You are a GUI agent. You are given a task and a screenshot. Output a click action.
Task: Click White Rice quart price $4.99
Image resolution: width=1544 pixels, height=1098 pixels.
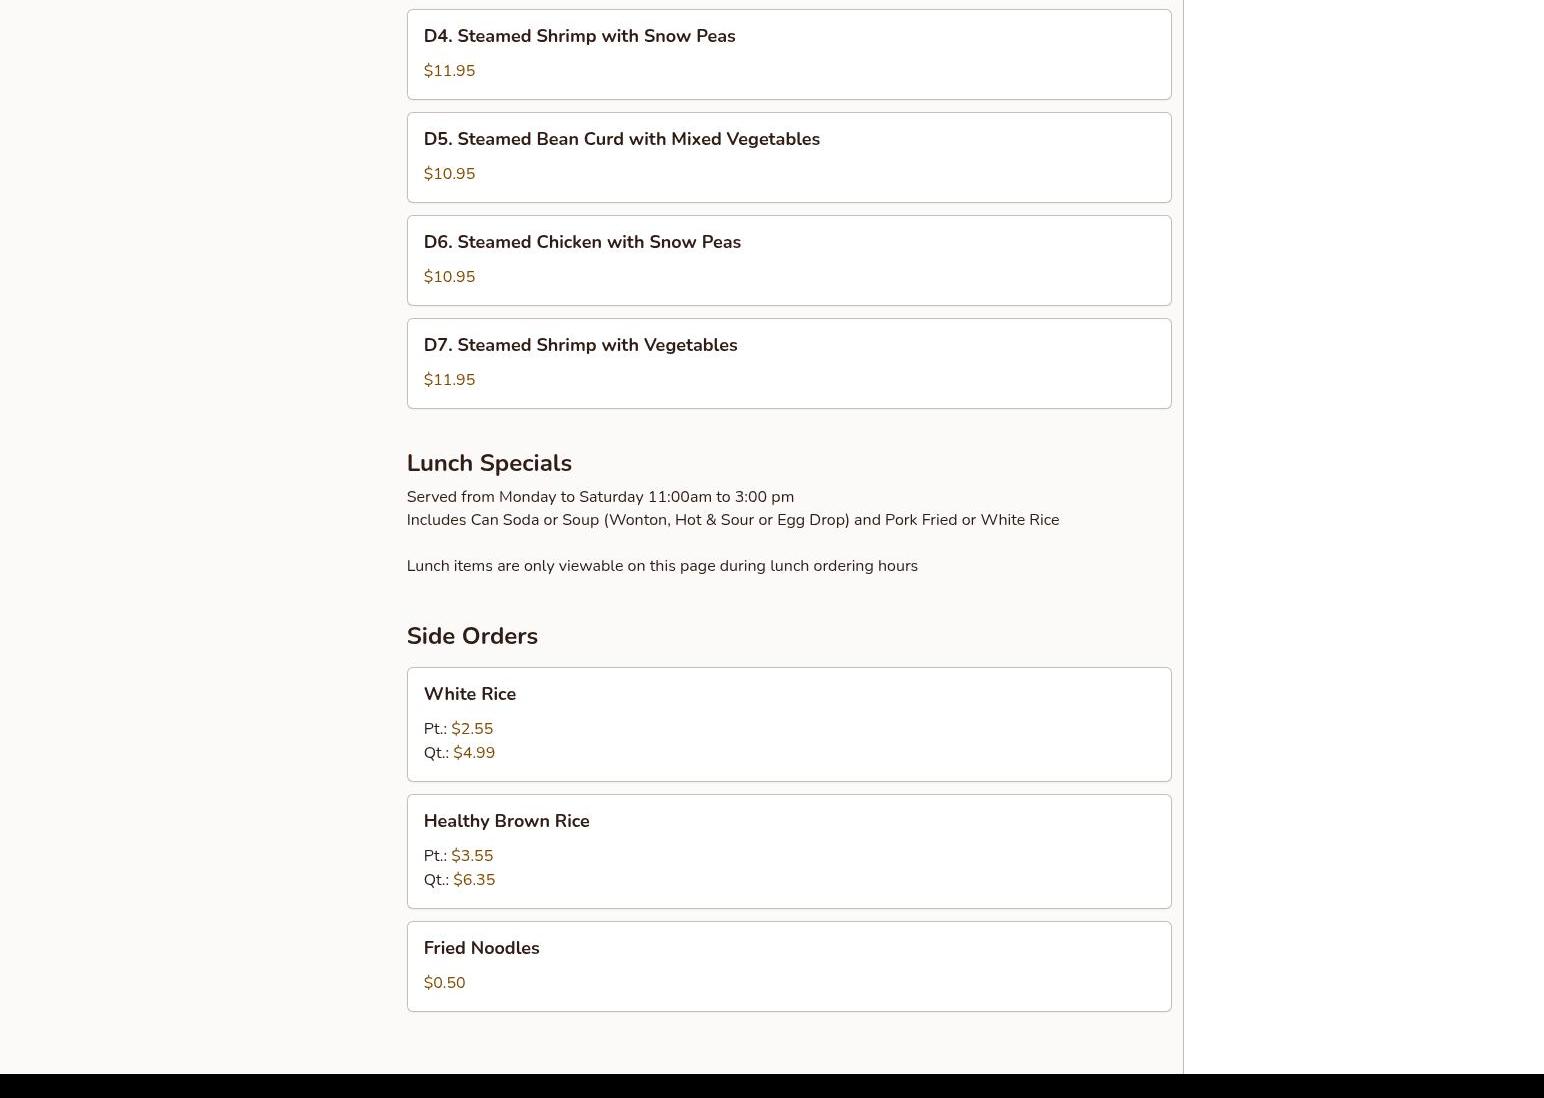tap(474, 753)
